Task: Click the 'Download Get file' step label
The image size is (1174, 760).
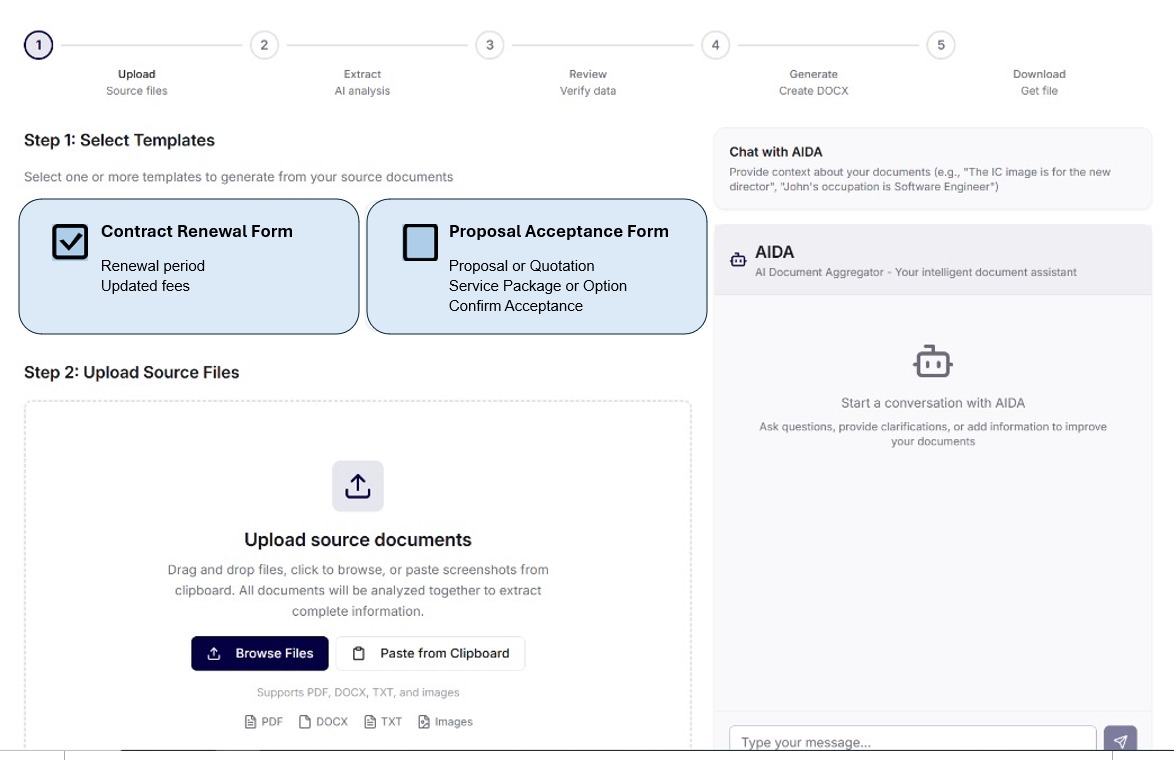Action: [1039, 82]
